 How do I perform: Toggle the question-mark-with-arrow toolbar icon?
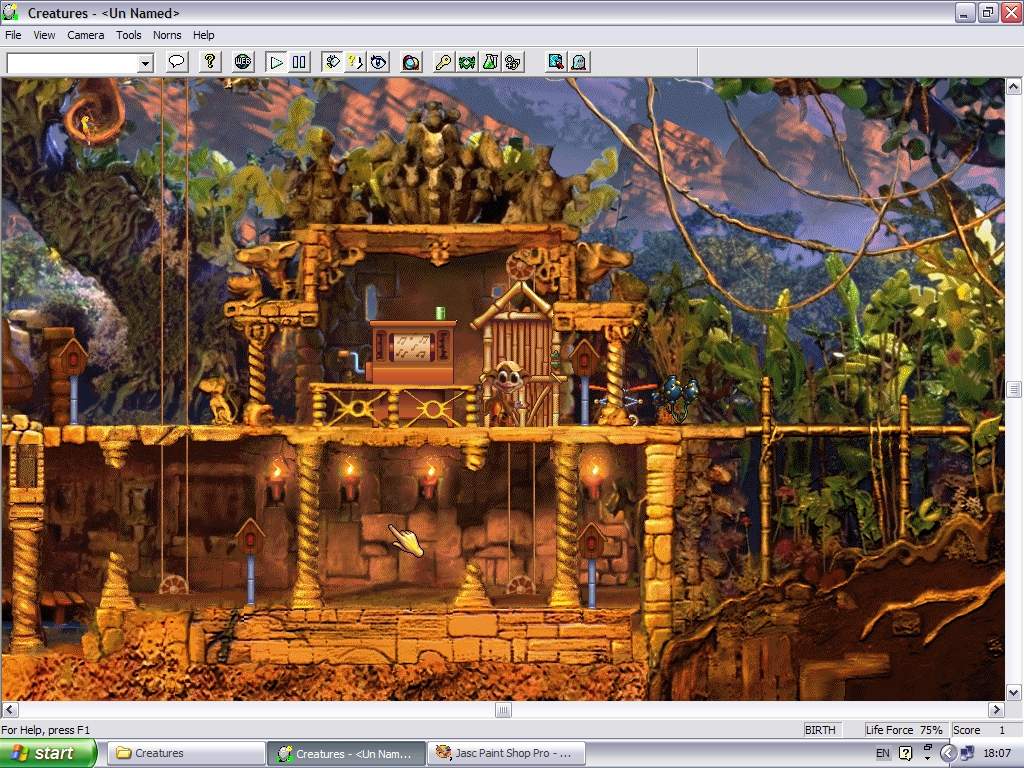coord(355,62)
